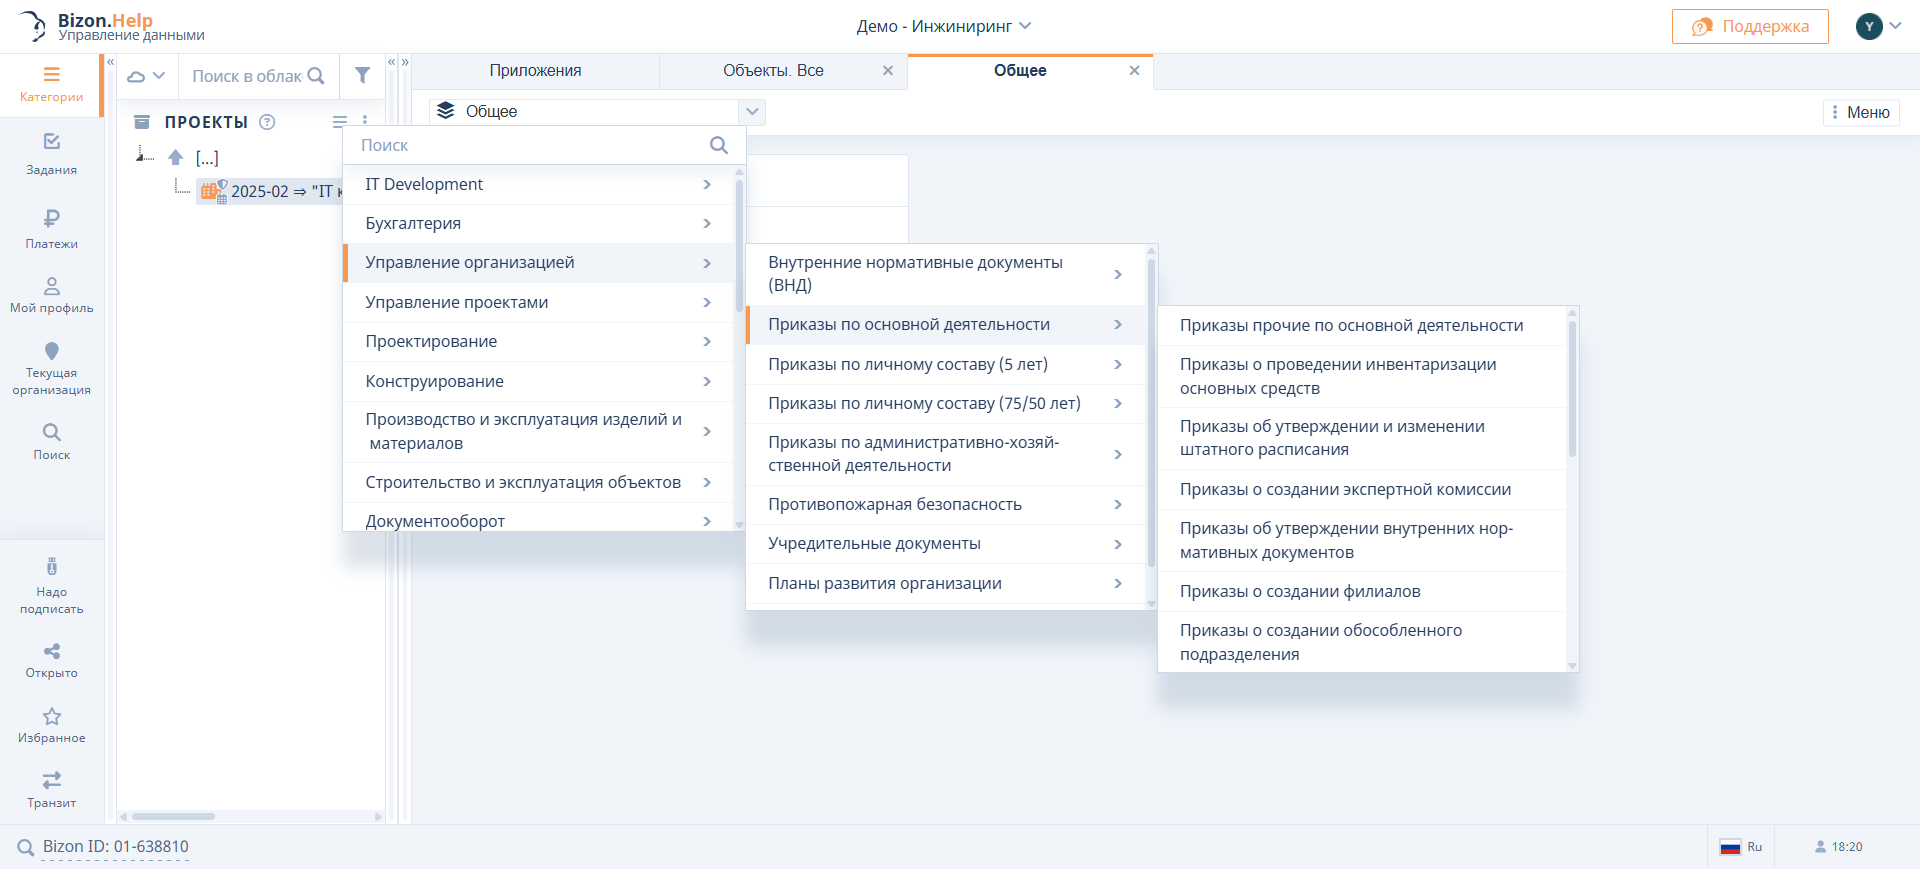Toggle the Категории hamburger menu

pos(52,75)
